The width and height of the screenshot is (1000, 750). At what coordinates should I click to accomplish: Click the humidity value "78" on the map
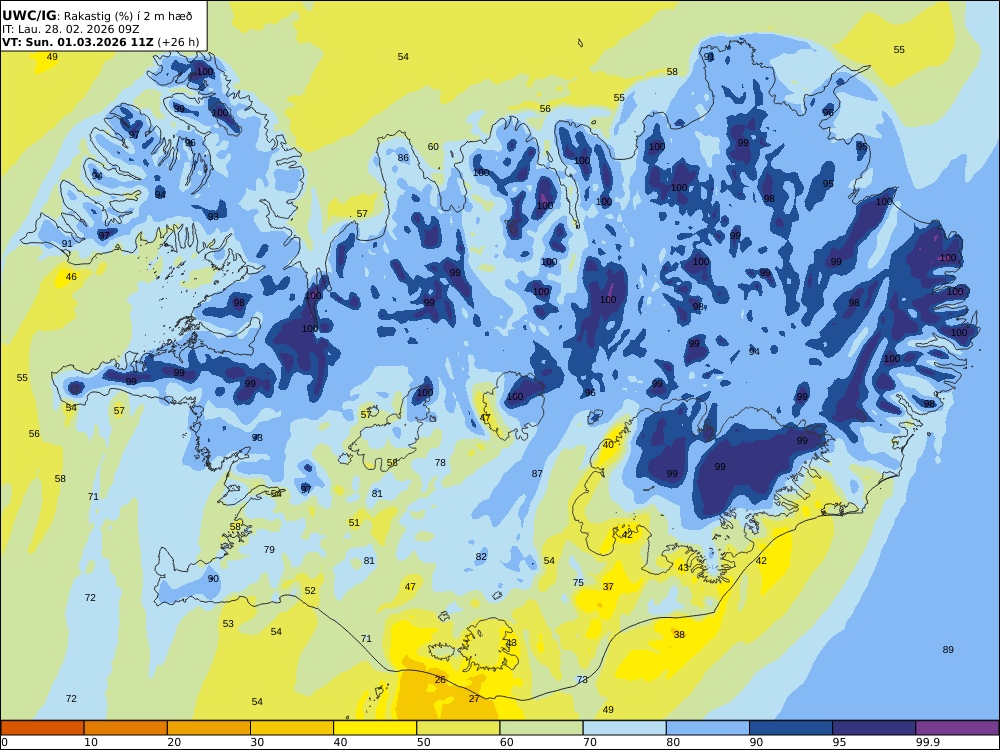(440, 462)
